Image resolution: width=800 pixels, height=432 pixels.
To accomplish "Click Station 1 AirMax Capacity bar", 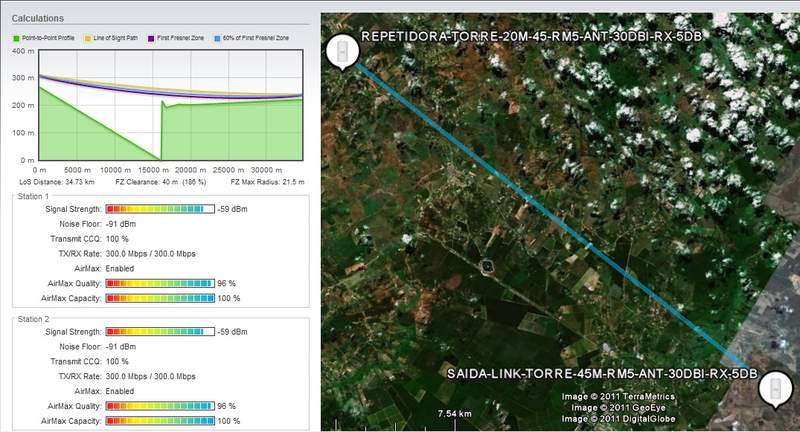I will coord(160,298).
